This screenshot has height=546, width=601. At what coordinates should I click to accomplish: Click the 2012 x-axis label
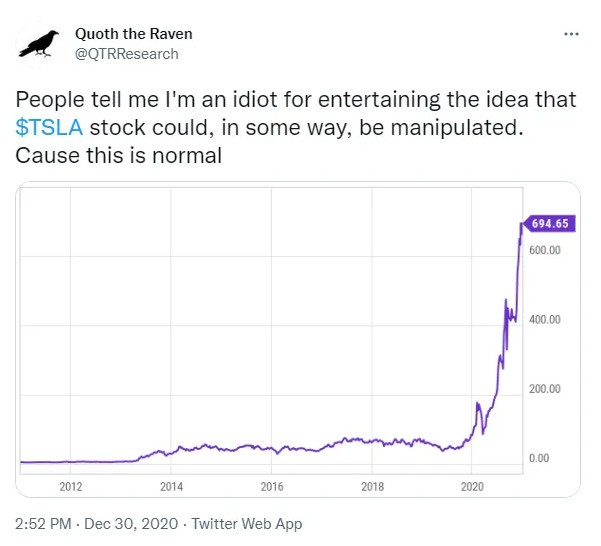click(x=71, y=487)
